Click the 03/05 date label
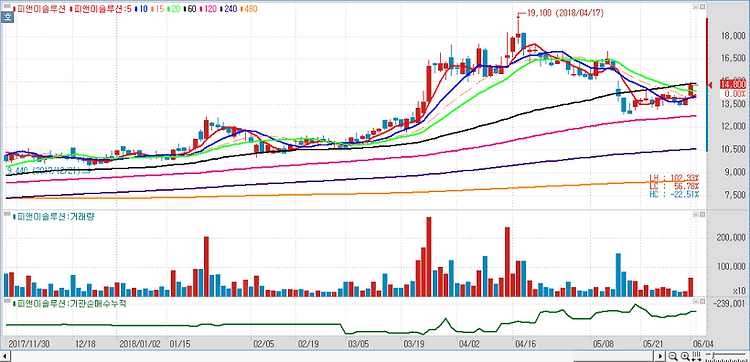Image resolution: width=750 pixels, height=362 pixels. pos(359,344)
